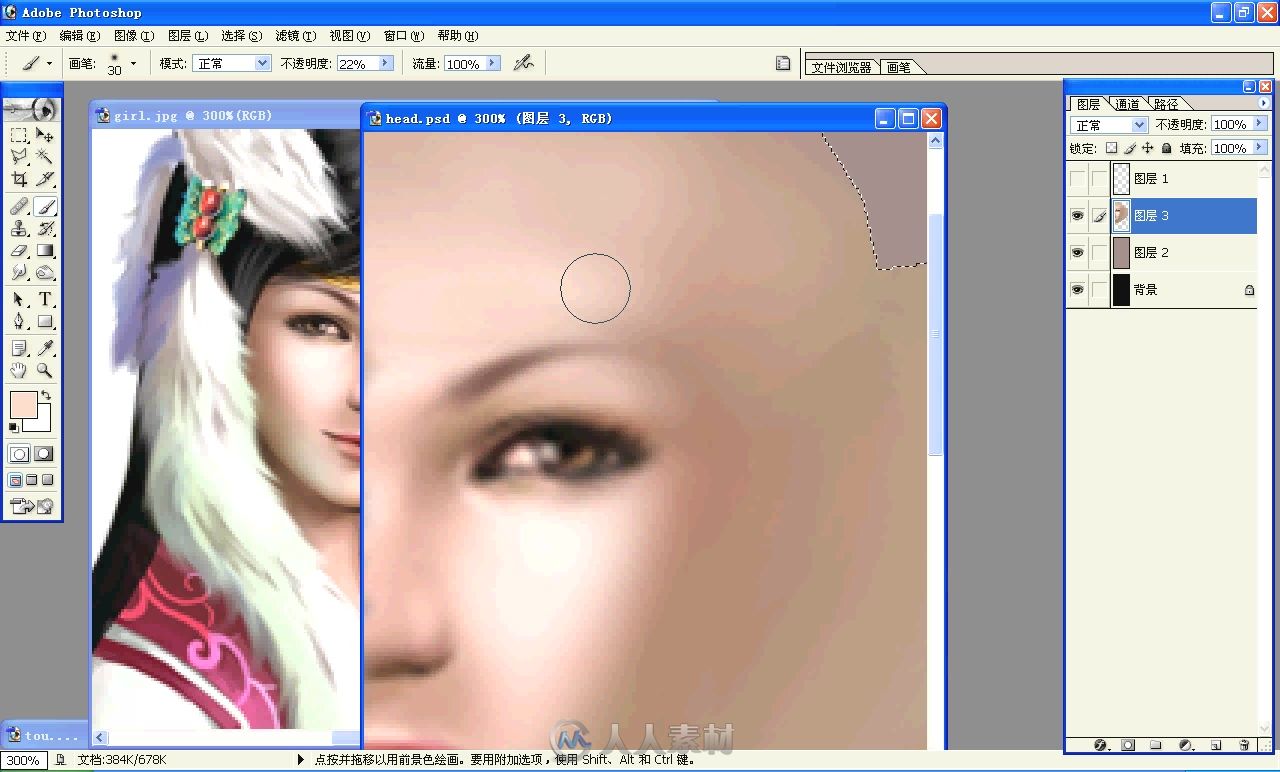Toggle lock all padlock icon
Image resolution: width=1280 pixels, height=772 pixels.
(1166, 148)
